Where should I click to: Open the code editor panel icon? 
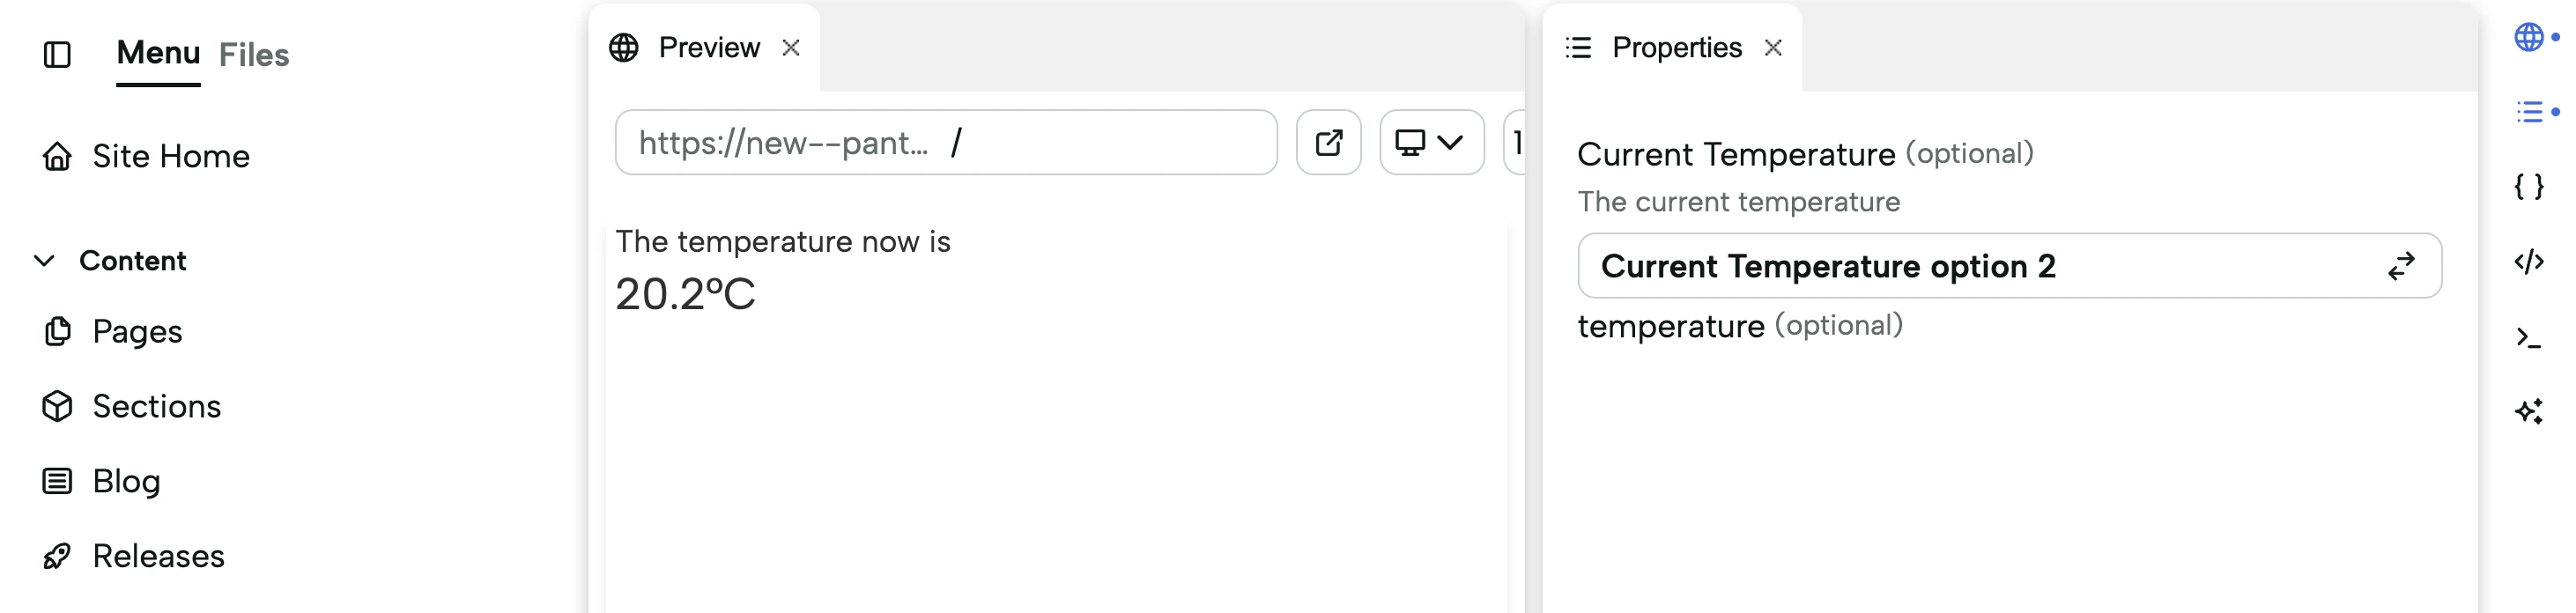2532,262
